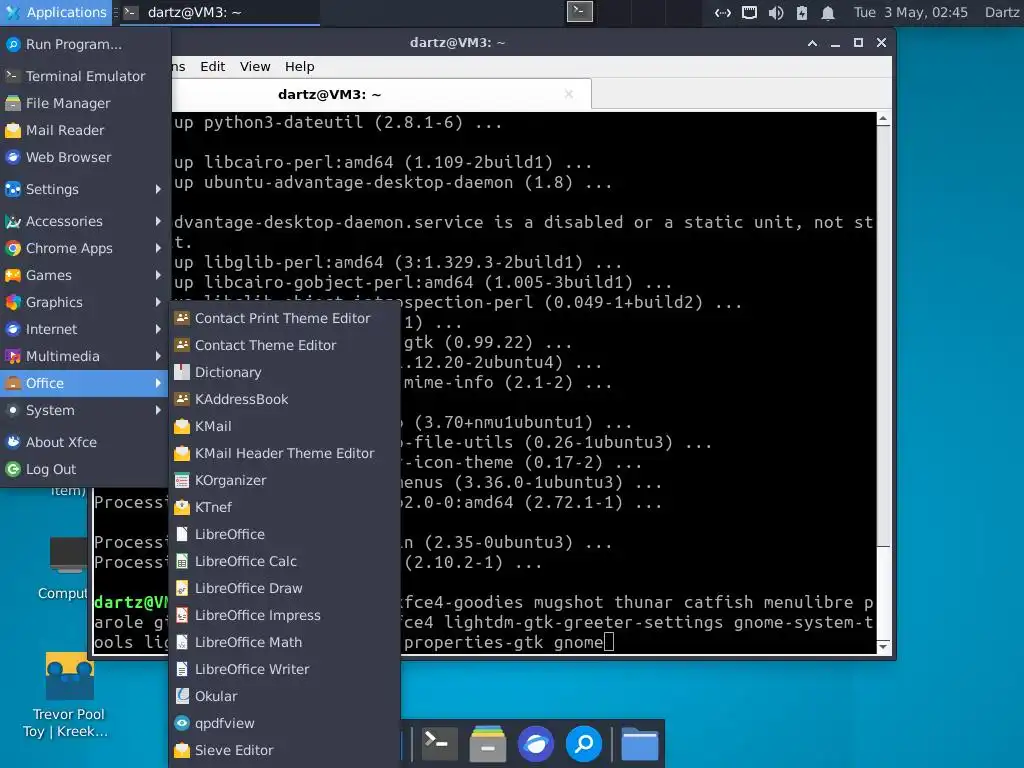Click the qpdfview eye icon
This screenshot has height=768, width=1024.
pos(182,724)
